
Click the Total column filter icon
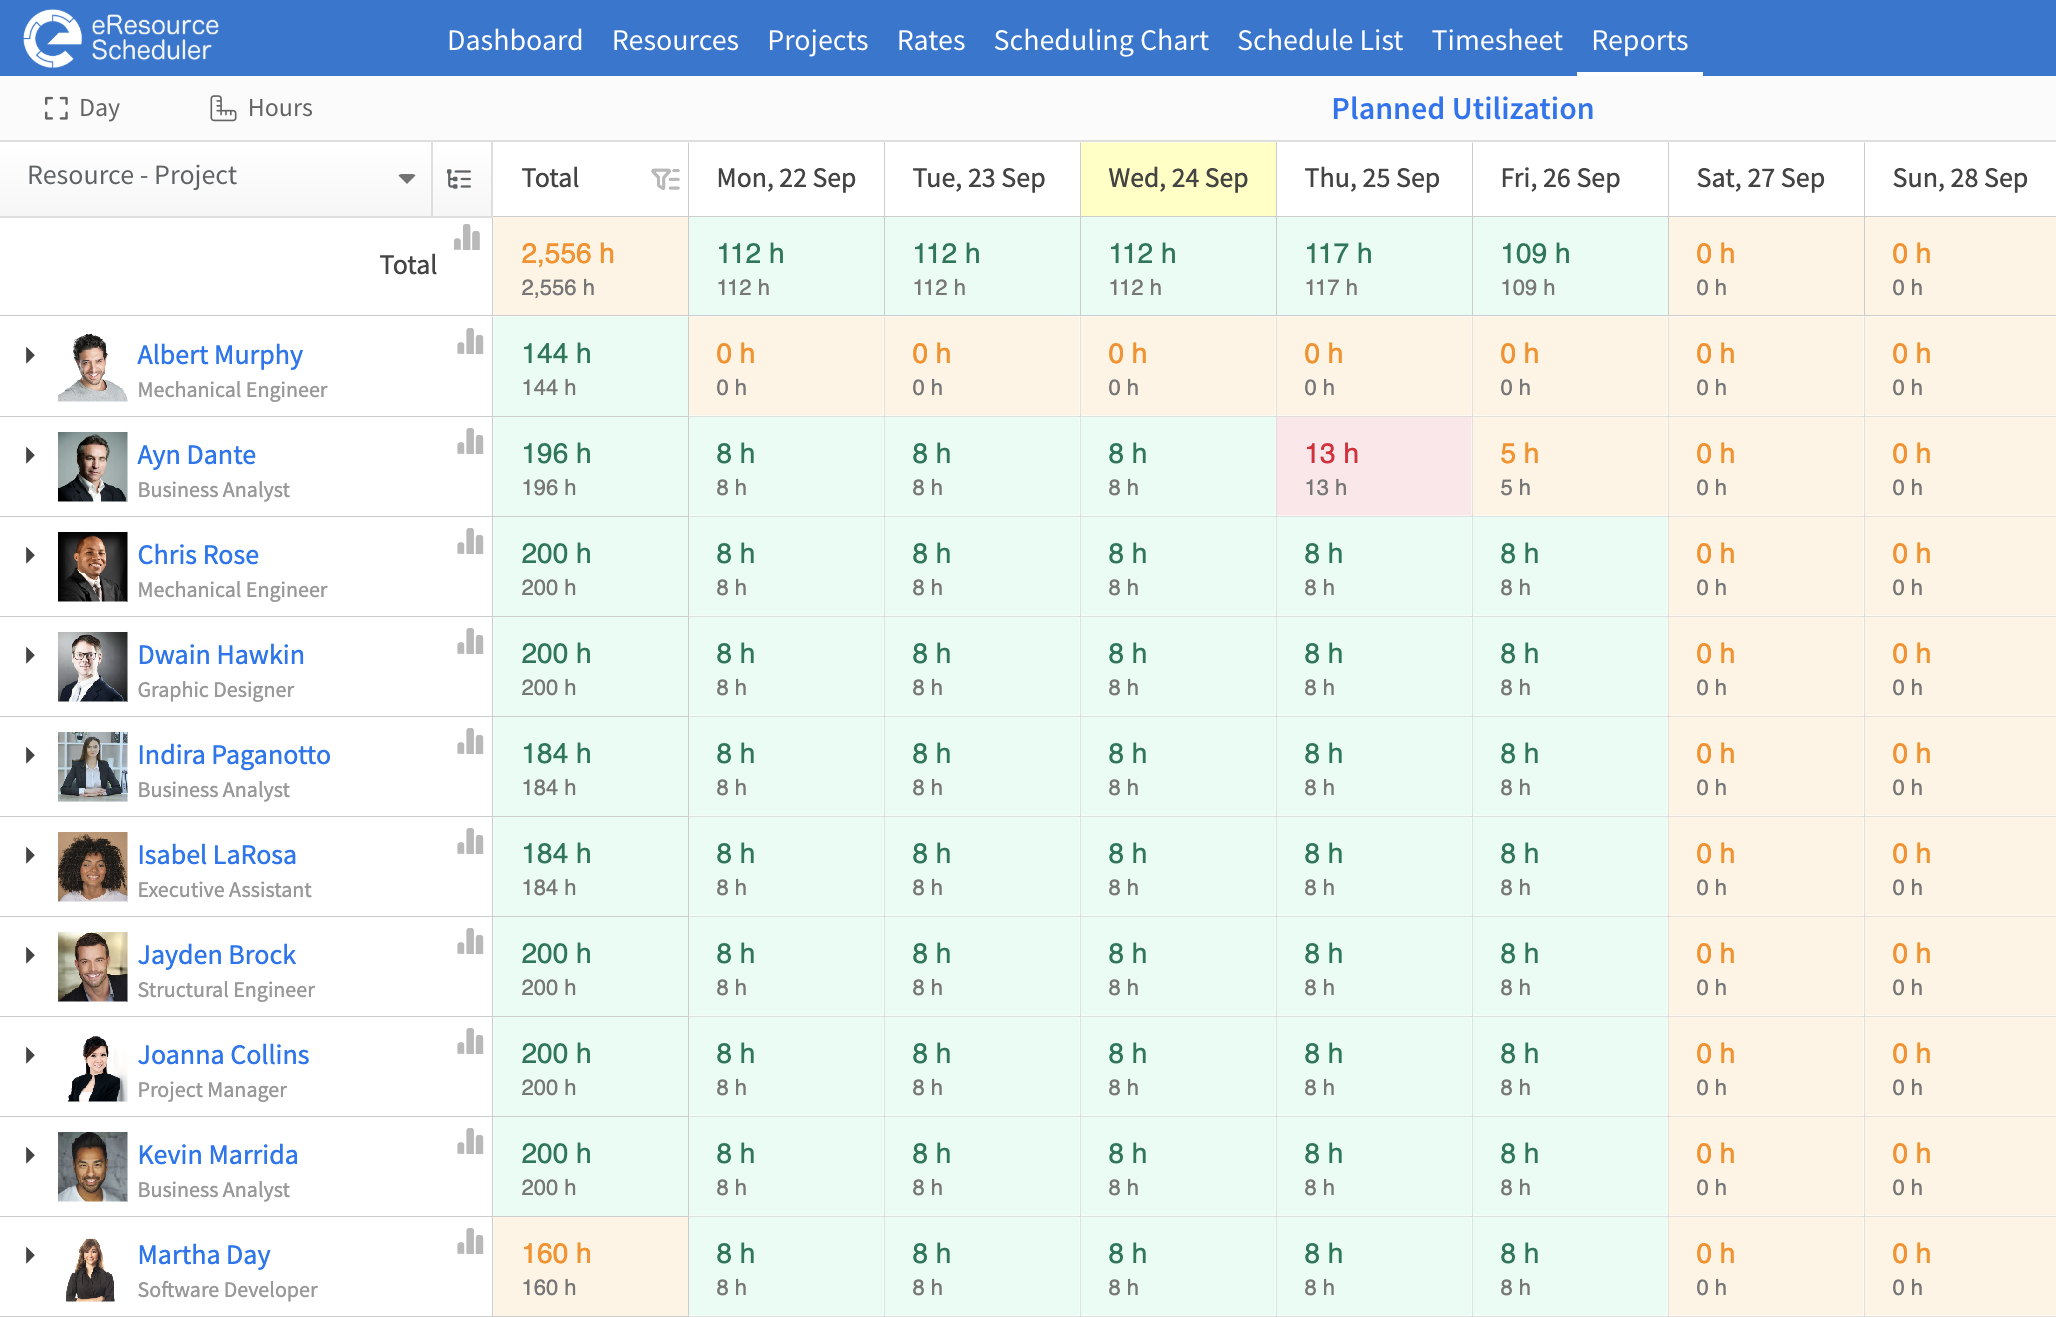click(665, 179)
